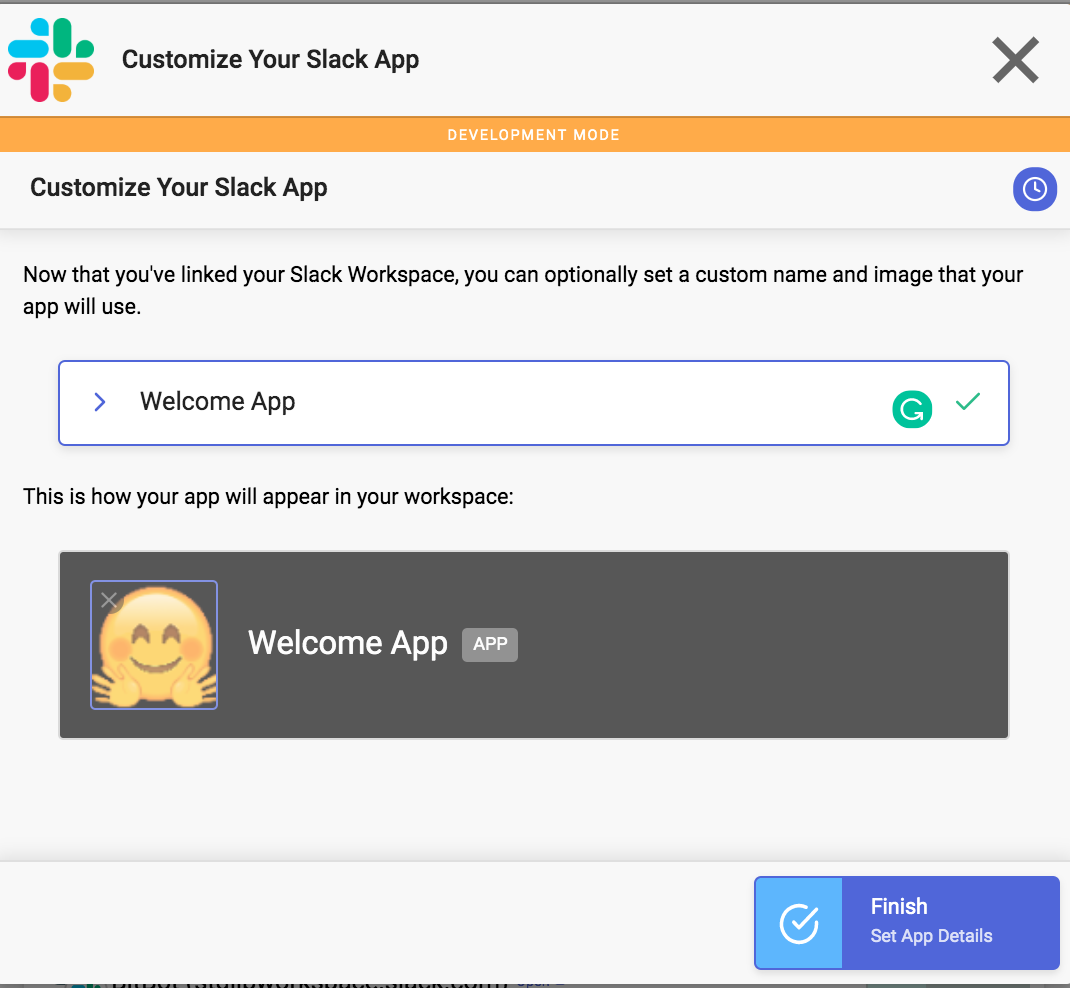Viewport: 1070px width, 988px height.
Task: Click into the Welcome App name field
Action: tap(533, 403)
